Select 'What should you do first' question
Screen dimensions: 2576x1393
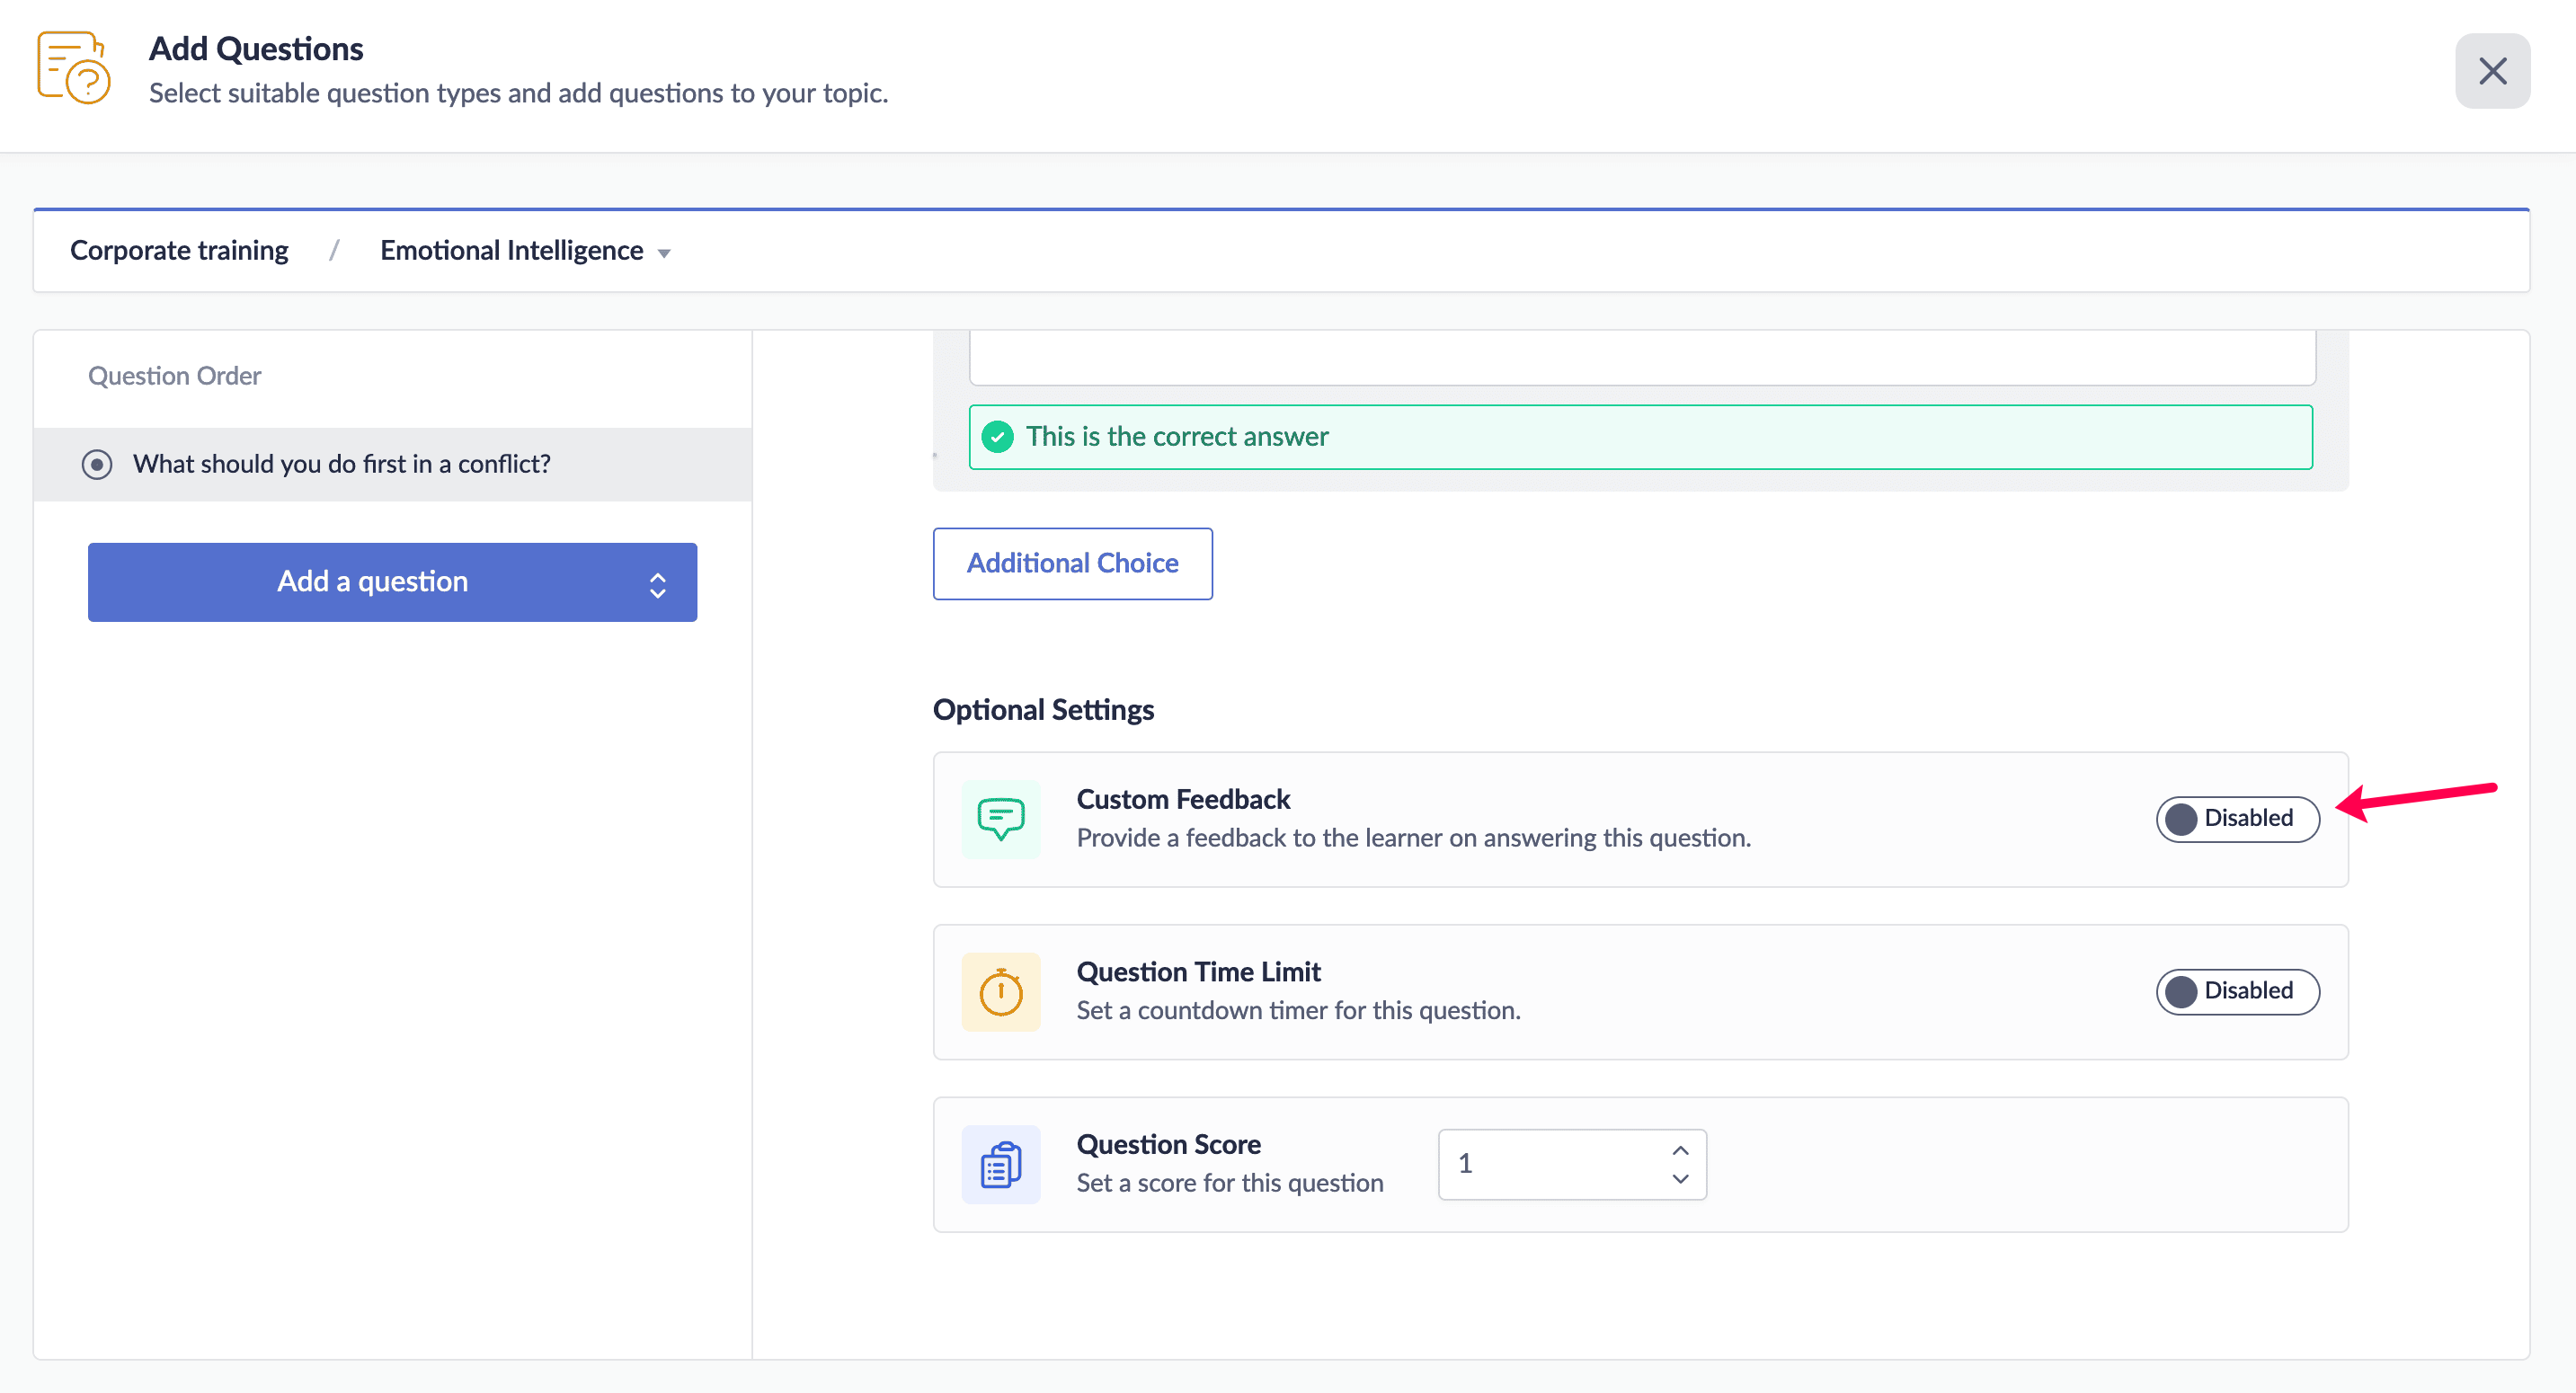pos(341,464)
